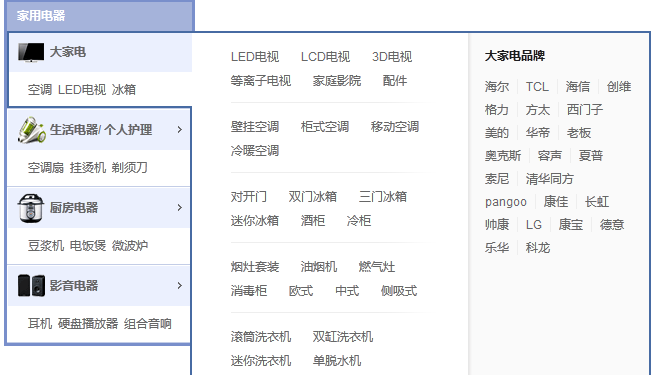
Task: Click the 清华同方 brand
Action: pyautogui.click(x=550, y=179)
